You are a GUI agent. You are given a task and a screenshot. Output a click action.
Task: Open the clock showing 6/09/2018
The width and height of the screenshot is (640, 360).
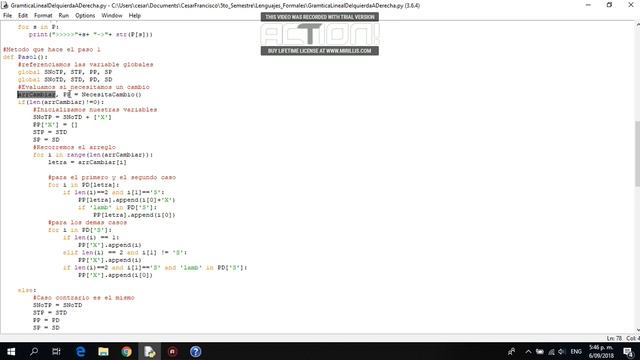click(x=601, y=351)
